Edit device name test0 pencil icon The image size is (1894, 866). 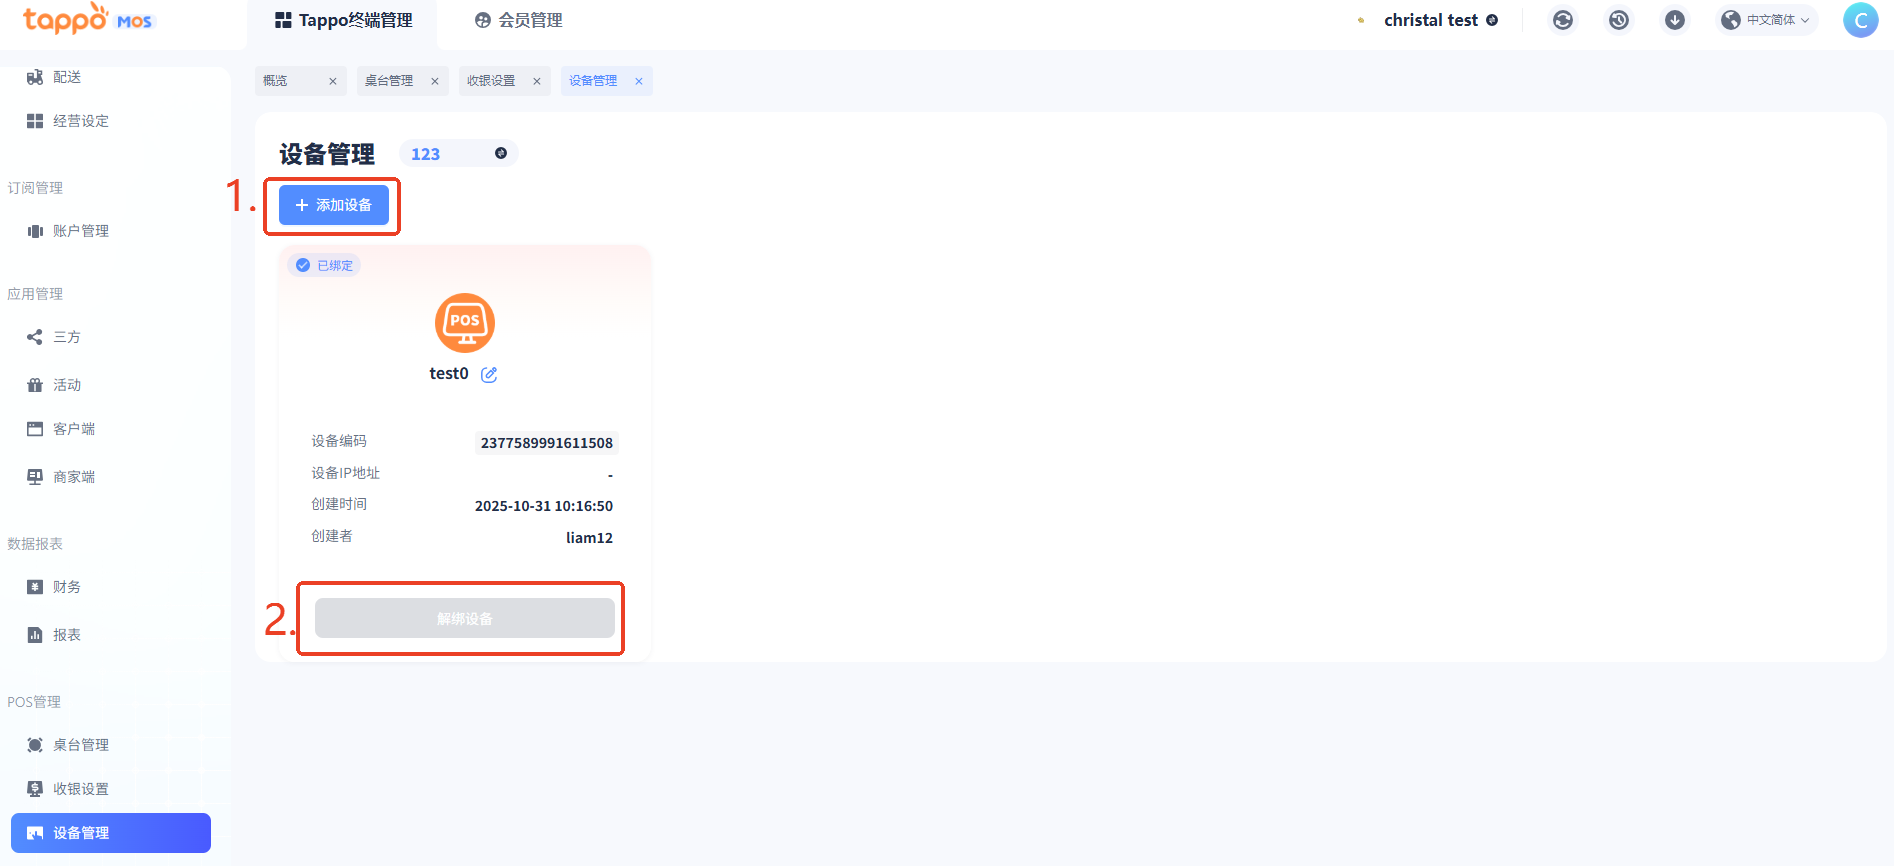click(489, 375)
